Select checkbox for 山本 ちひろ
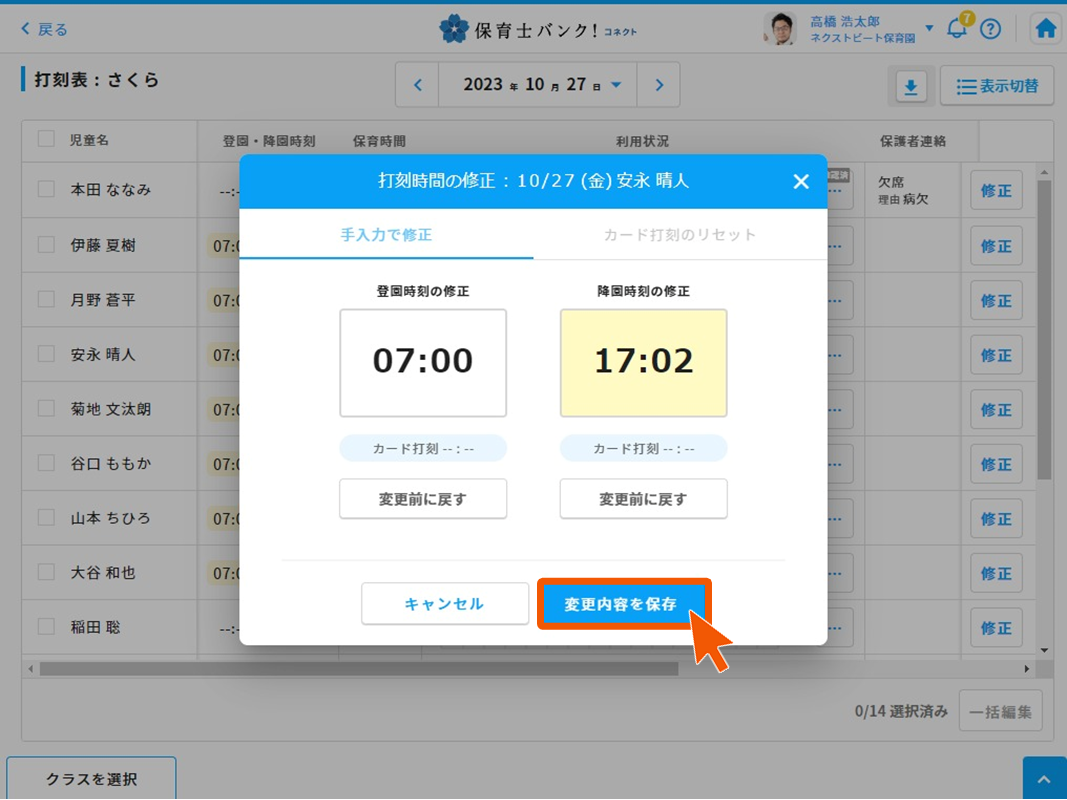This screenshot has height=800, width=1067. pos(46,518)
